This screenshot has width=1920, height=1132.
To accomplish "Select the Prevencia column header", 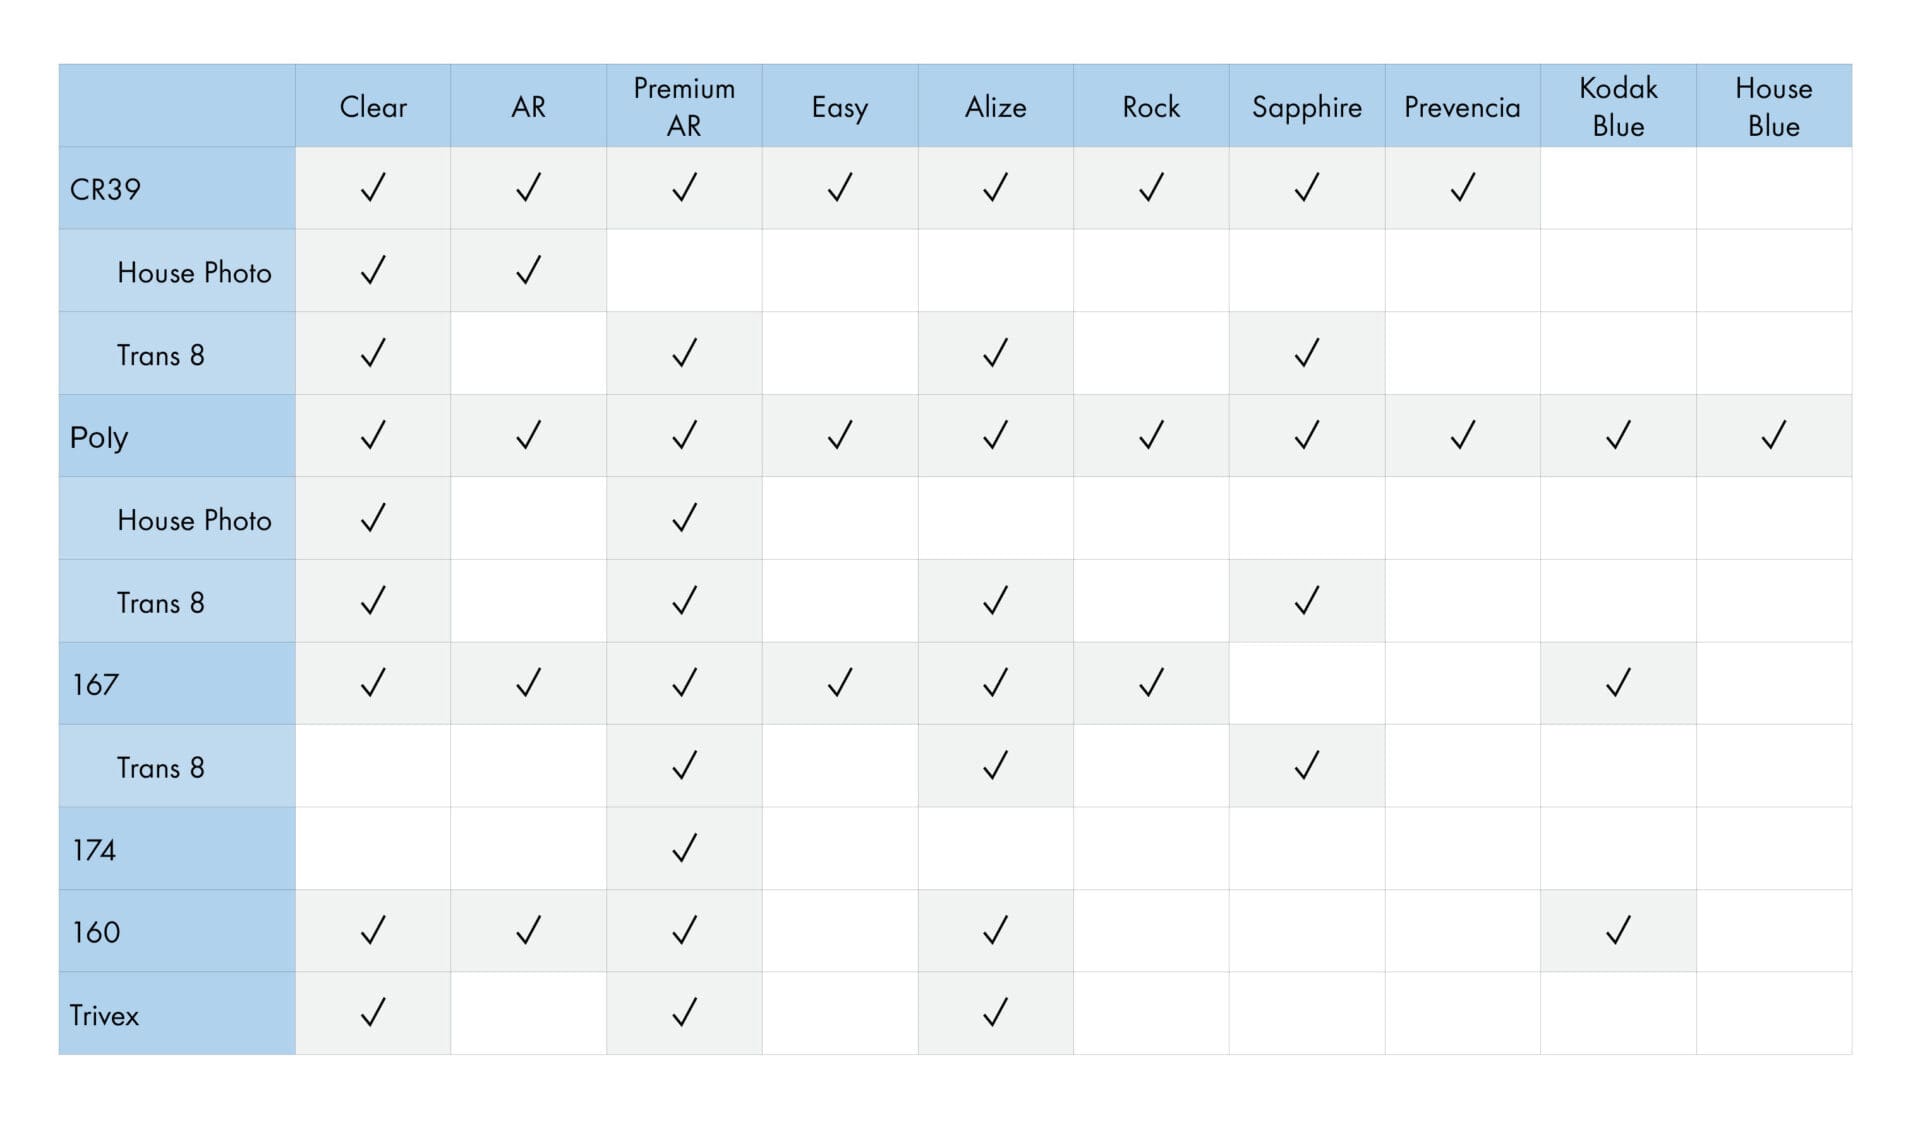I will pyautogui.click(x=1462, y=107).
